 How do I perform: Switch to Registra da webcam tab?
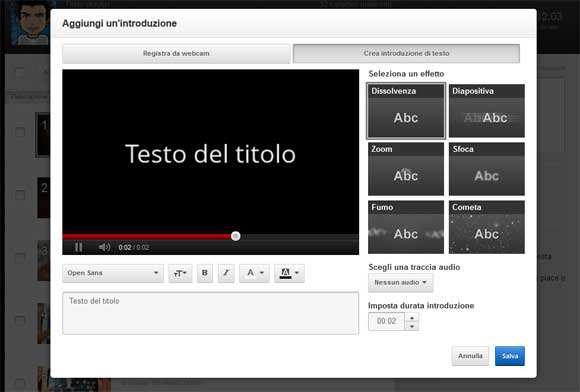(176, 54)
